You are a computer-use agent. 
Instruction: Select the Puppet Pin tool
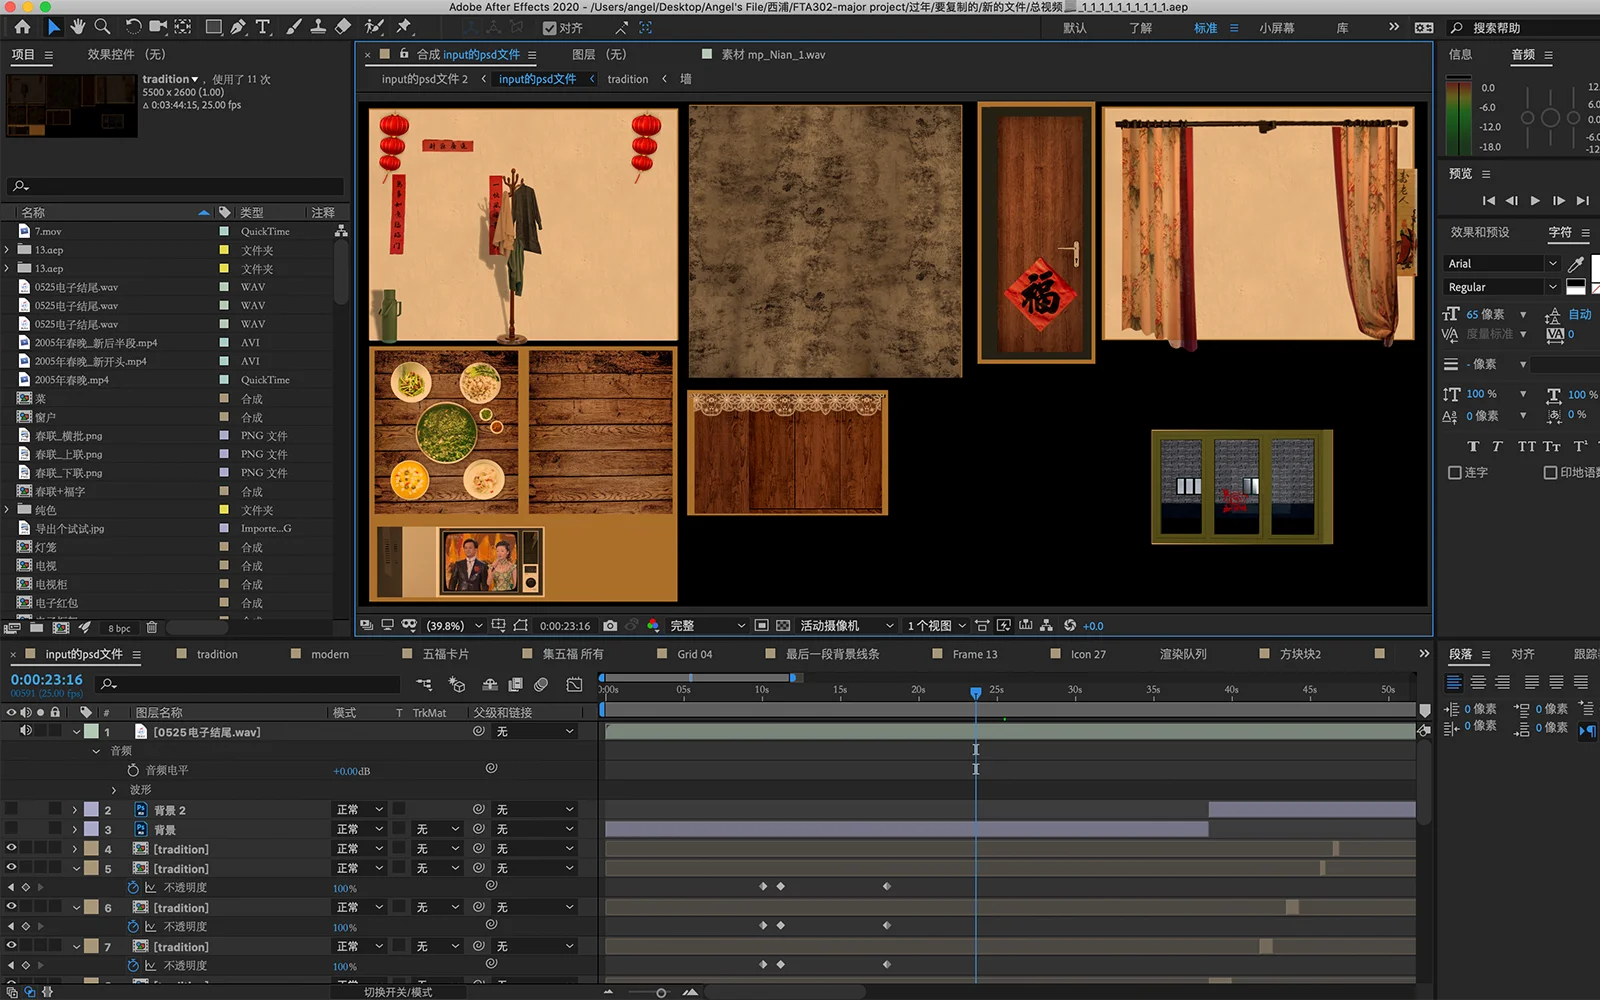coord(404,27)
